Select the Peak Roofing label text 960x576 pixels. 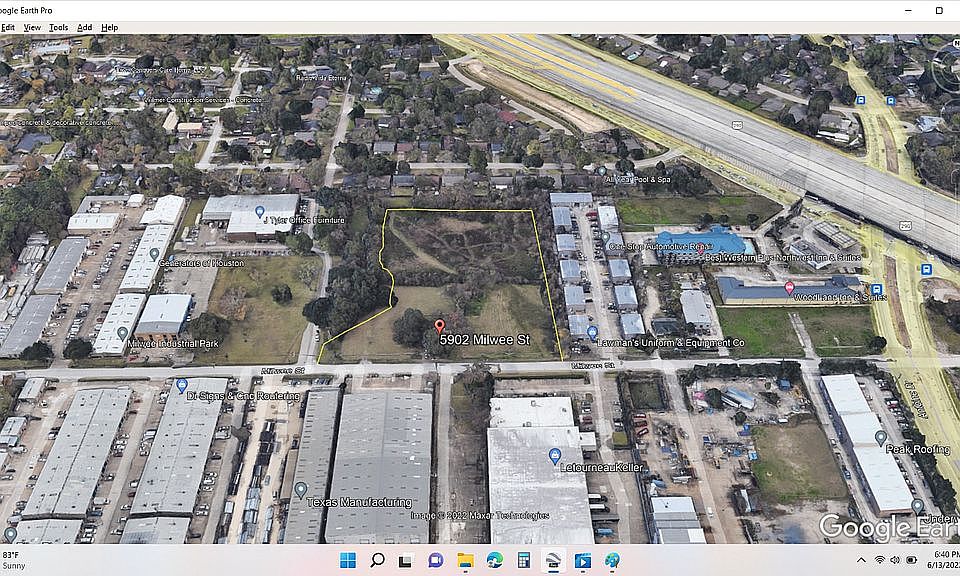918,449
